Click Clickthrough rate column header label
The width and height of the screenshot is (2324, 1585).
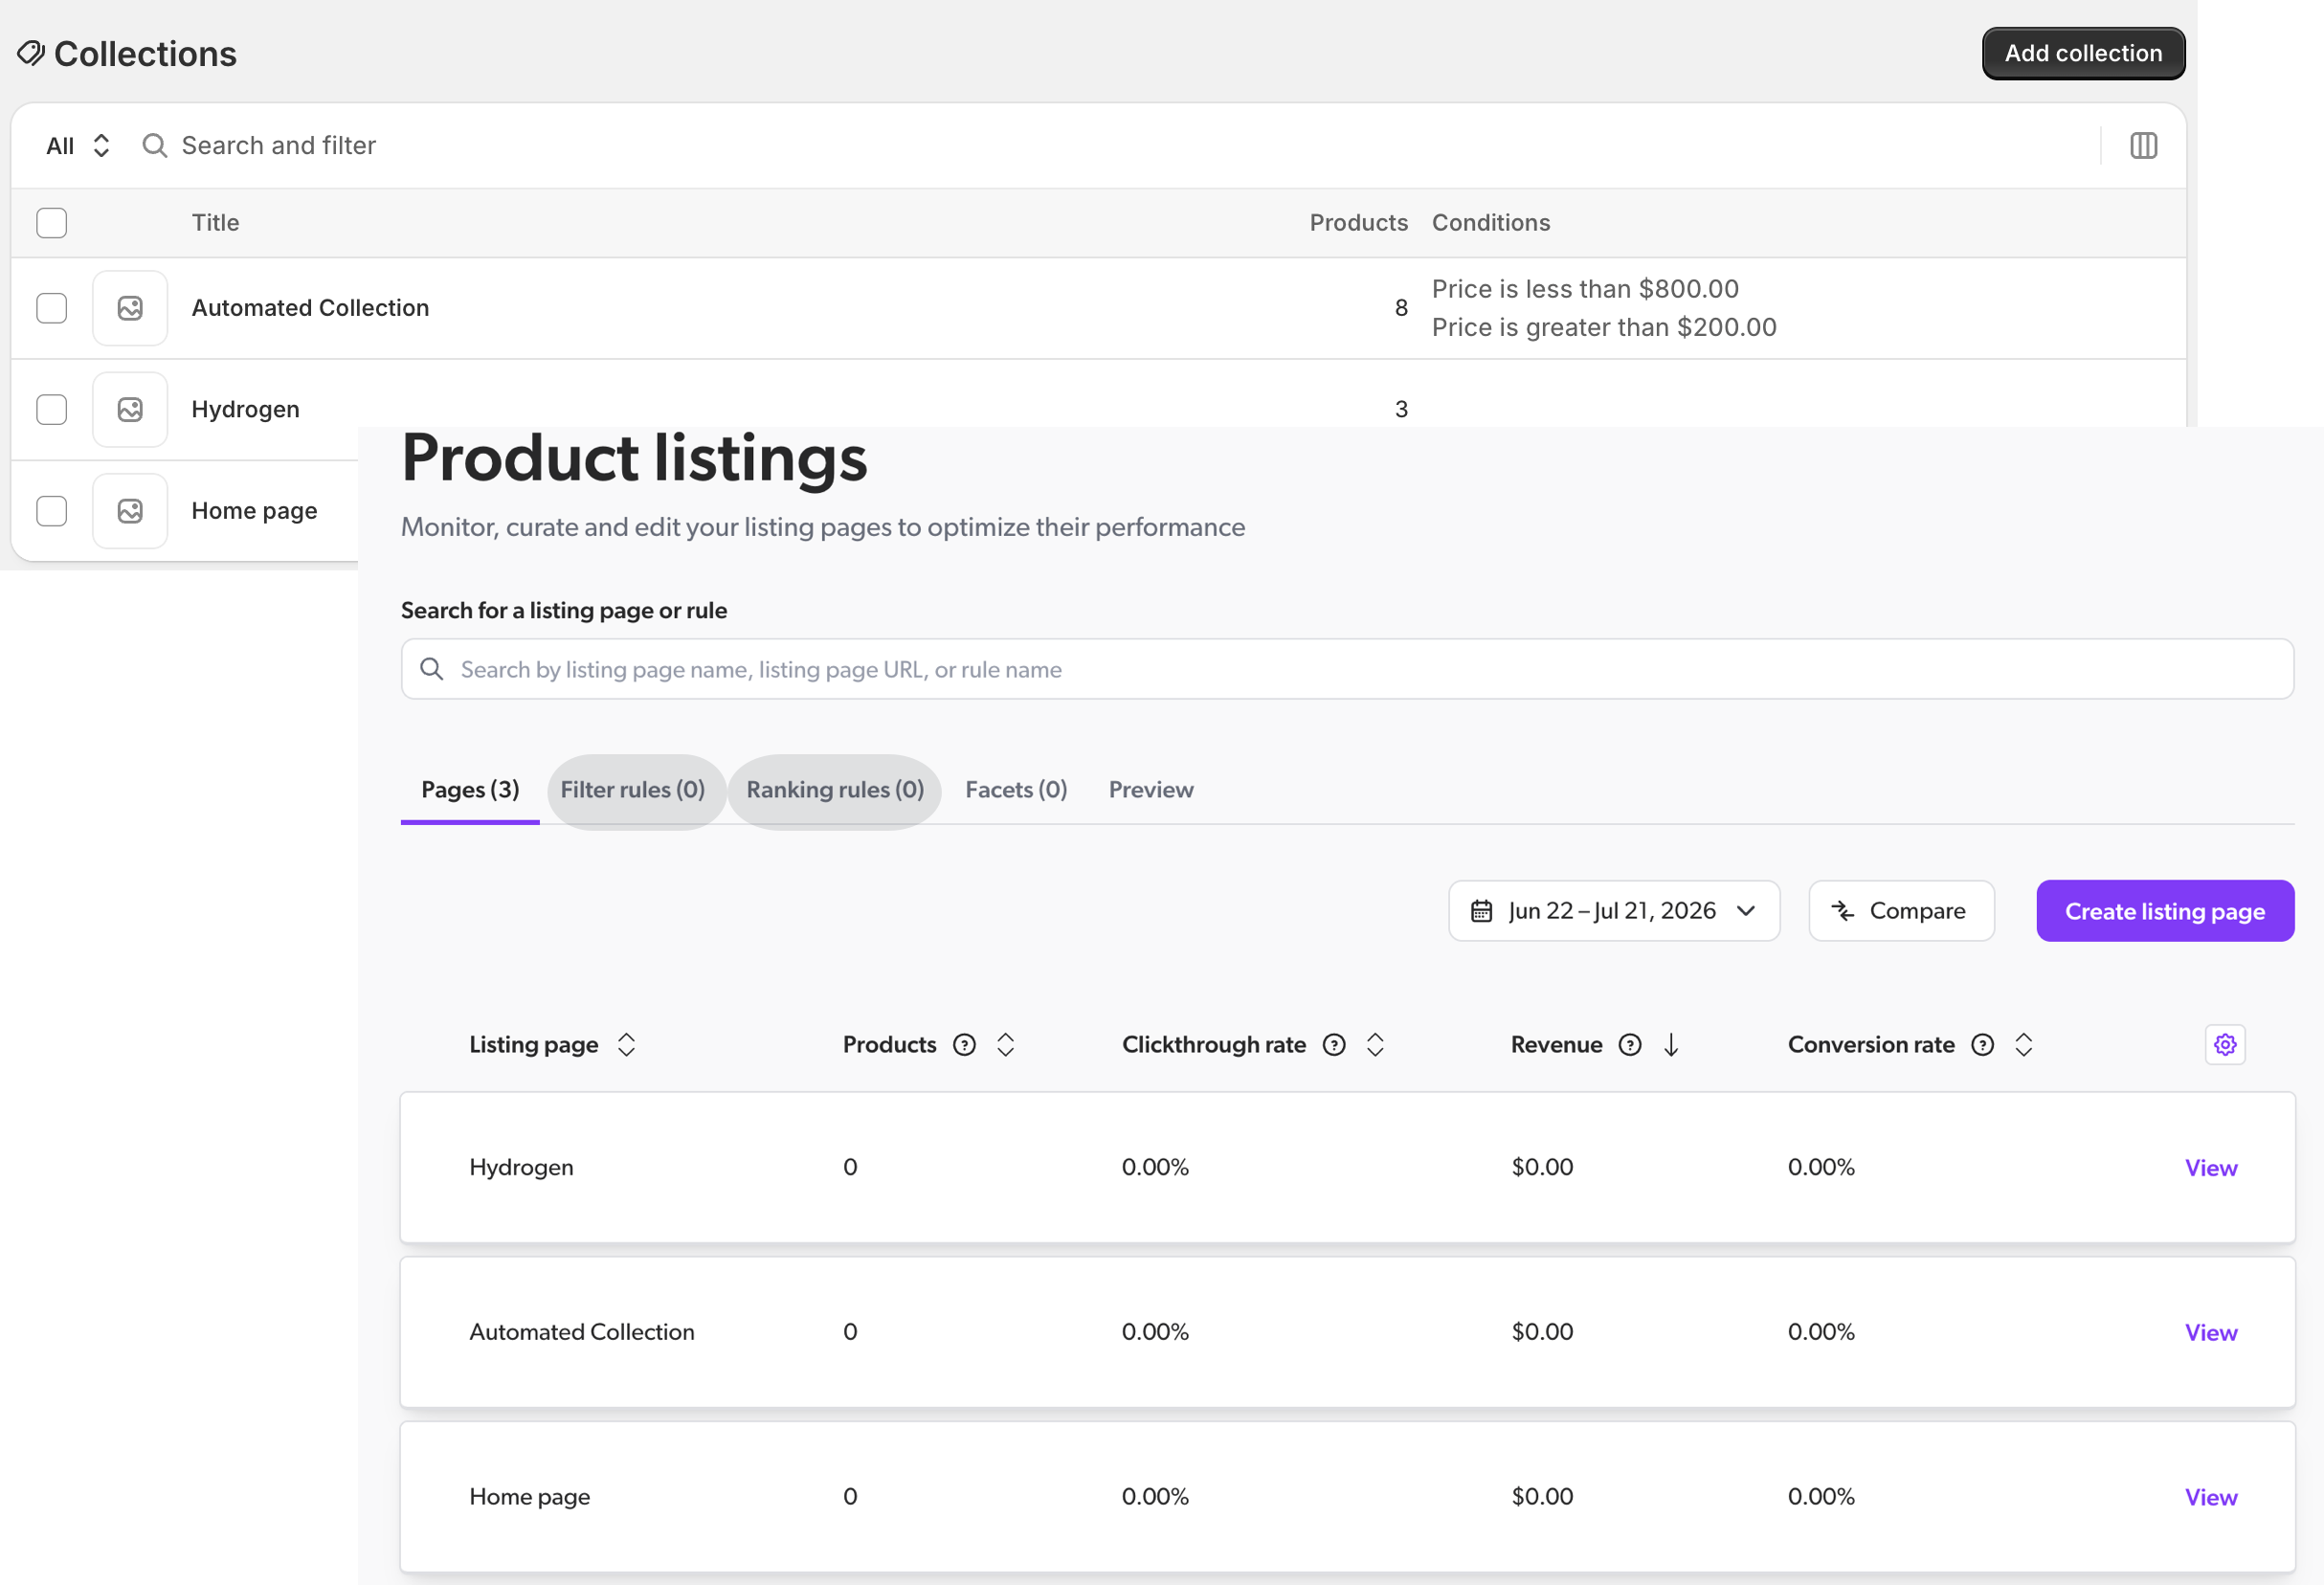click(1213, 1045)
